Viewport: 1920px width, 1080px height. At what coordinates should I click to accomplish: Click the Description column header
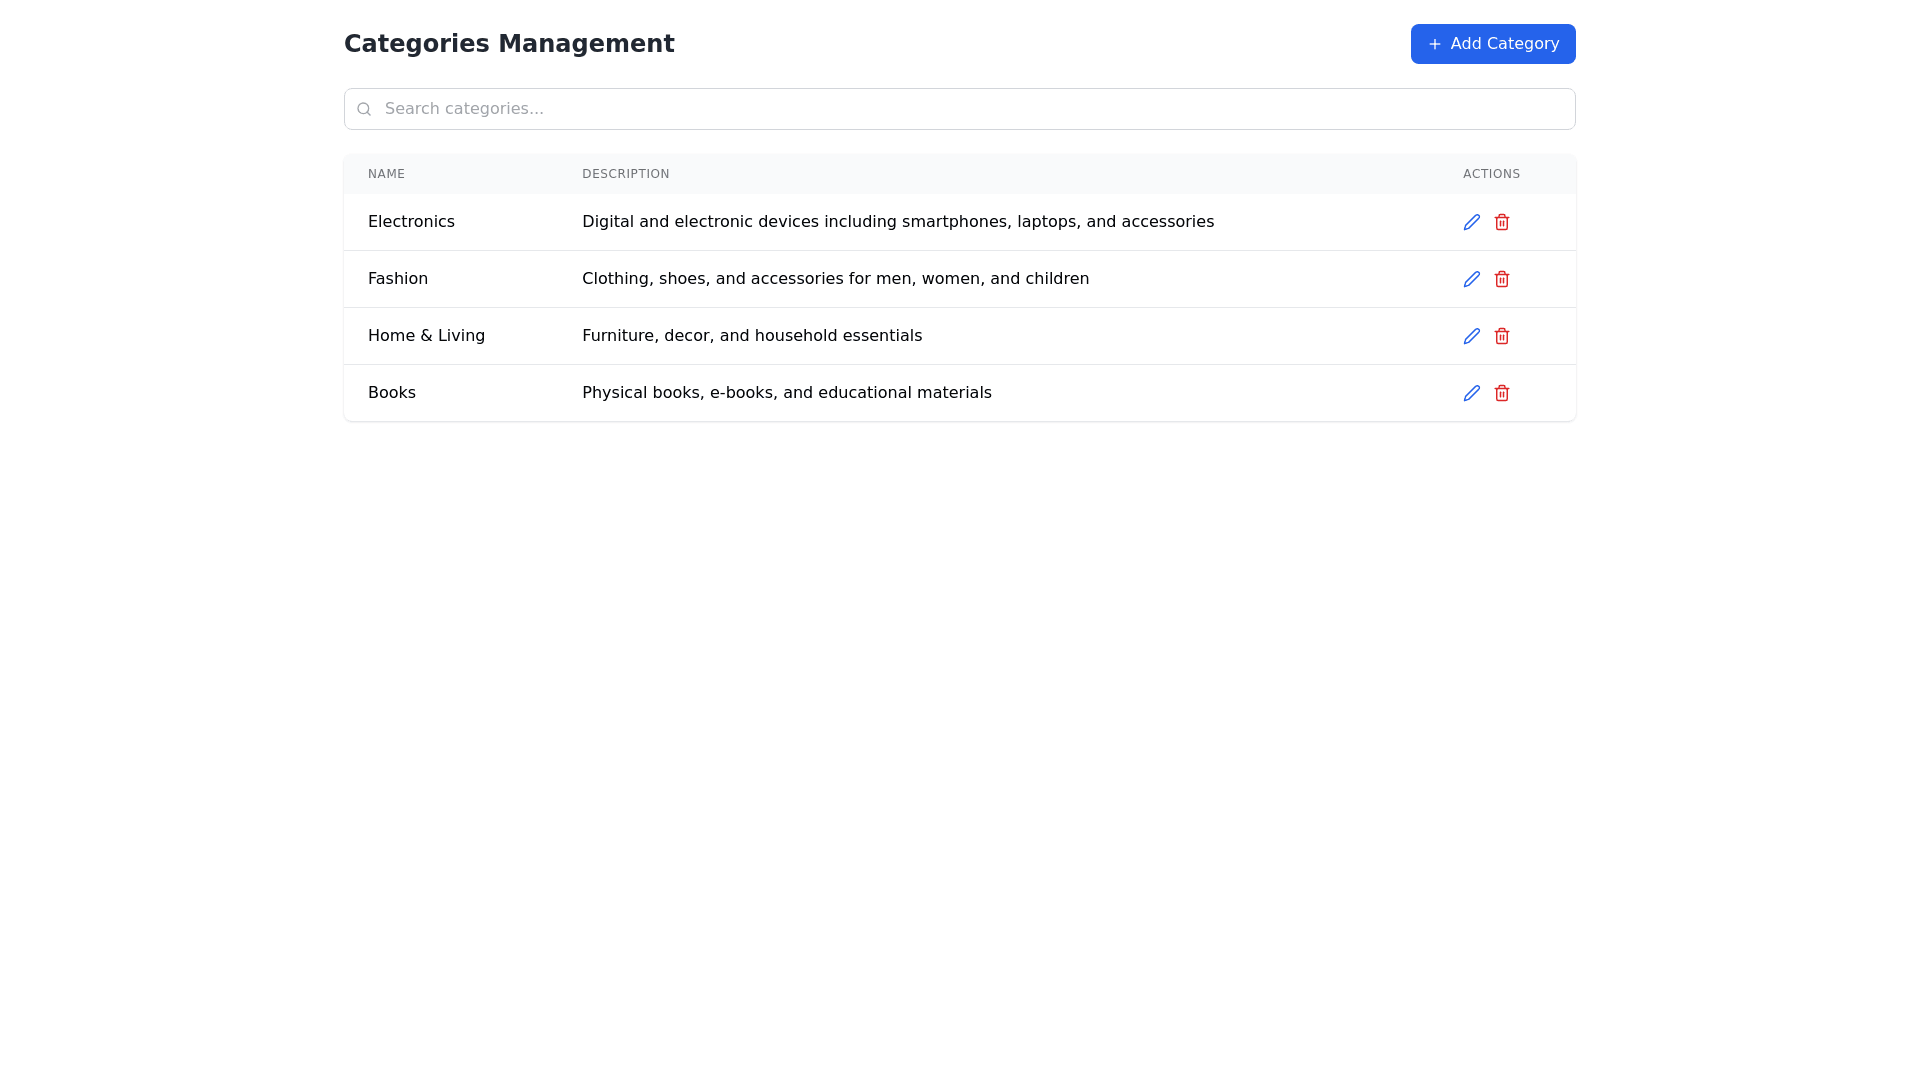tap(625, 174)
